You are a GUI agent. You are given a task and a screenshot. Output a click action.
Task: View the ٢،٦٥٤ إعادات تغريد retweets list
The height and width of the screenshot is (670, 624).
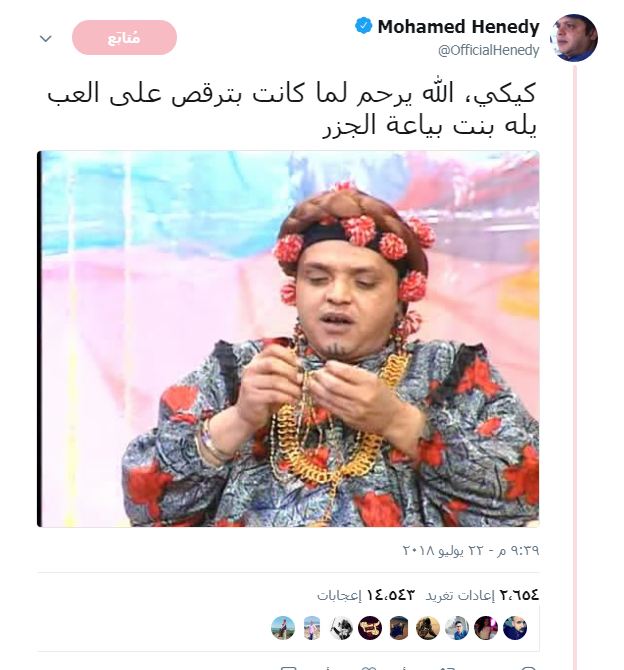[482, 595]
